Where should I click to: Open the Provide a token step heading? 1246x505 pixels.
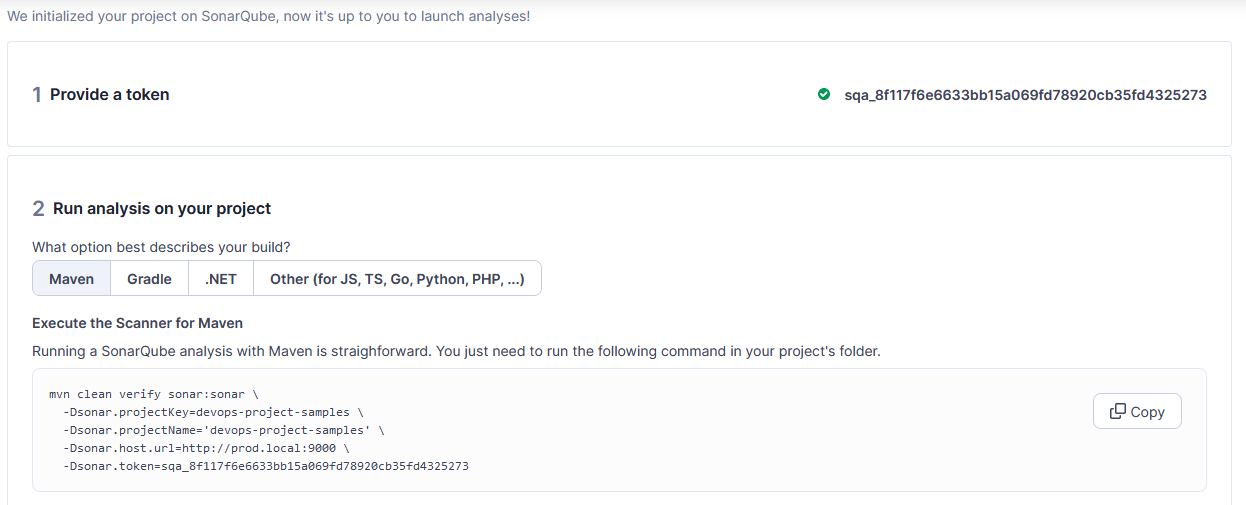tap(110, 95)
